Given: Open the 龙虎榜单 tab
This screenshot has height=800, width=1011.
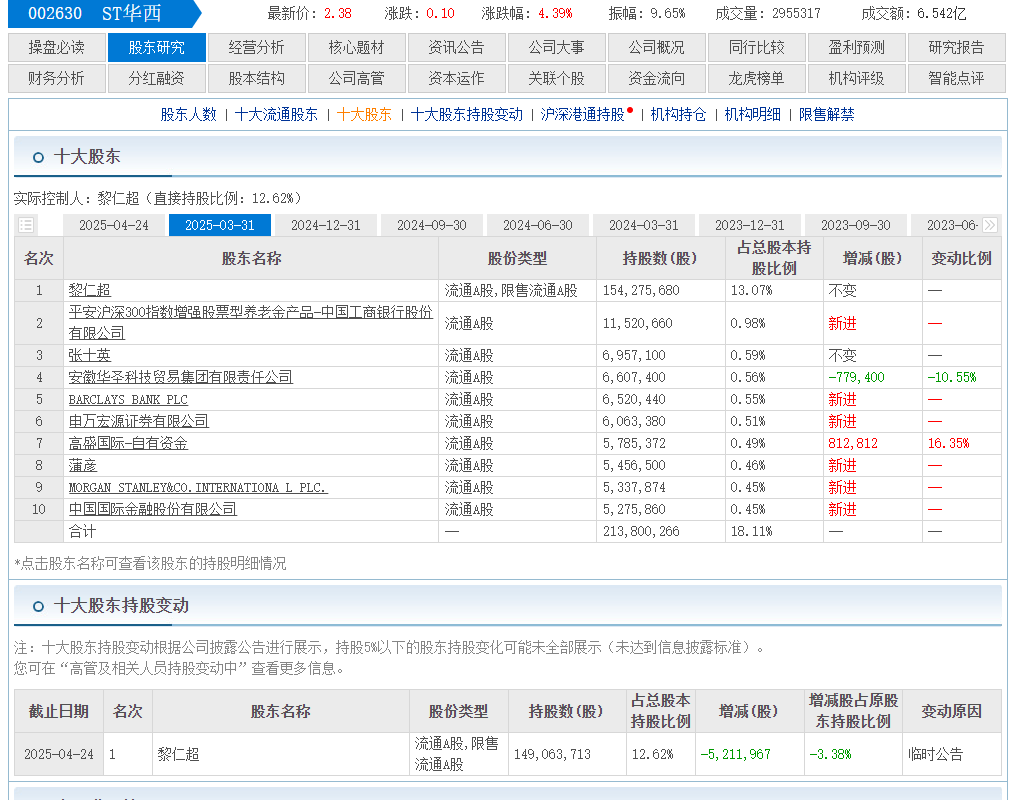Looking at the screenshot, I should [756, 78].
